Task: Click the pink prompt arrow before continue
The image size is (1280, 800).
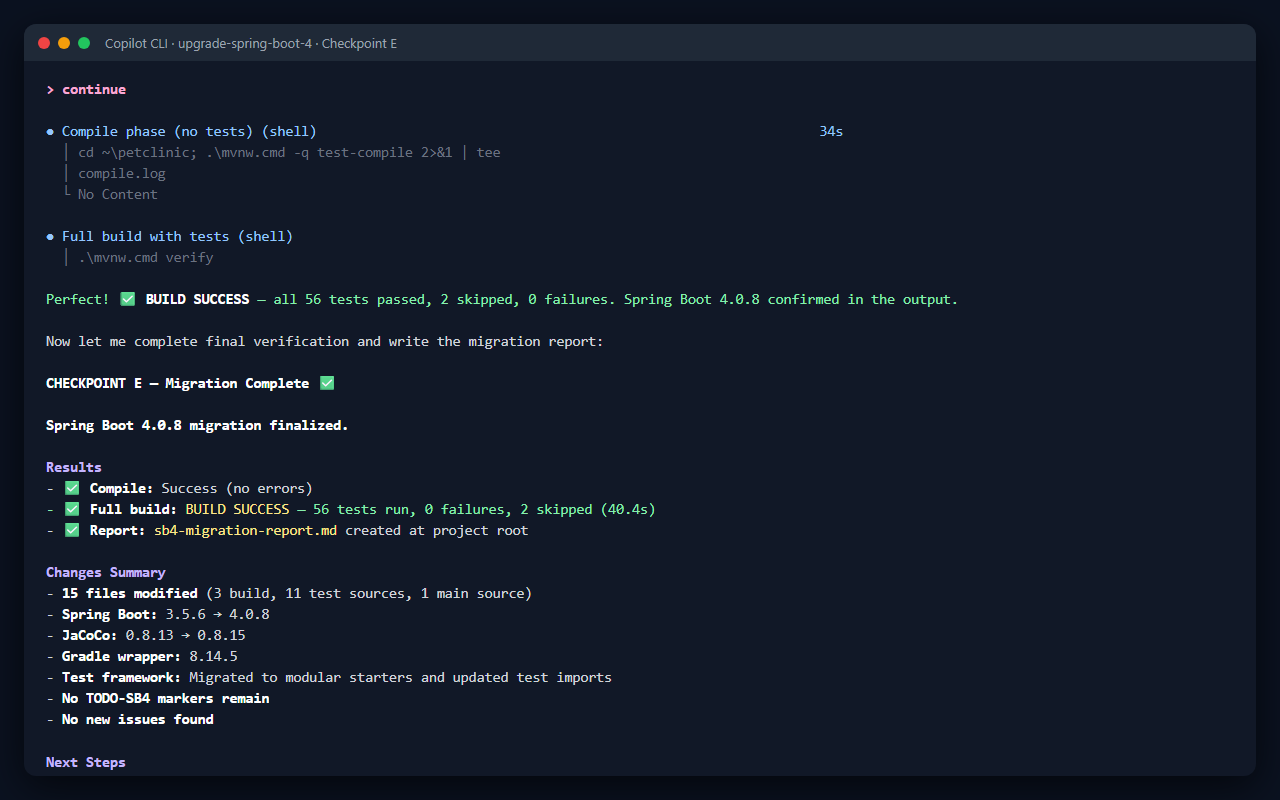Action: [x=50, y=89]
